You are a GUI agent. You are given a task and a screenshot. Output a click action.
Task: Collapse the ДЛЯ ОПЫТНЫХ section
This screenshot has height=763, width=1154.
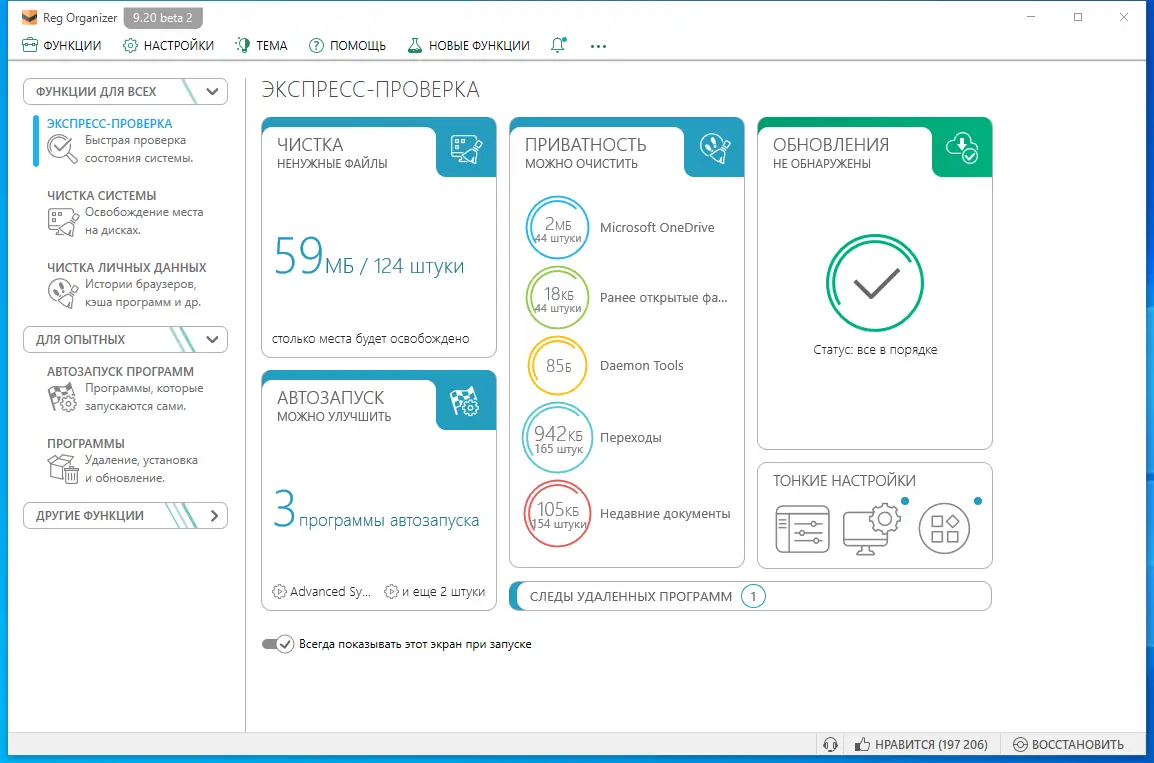point(125,339)
